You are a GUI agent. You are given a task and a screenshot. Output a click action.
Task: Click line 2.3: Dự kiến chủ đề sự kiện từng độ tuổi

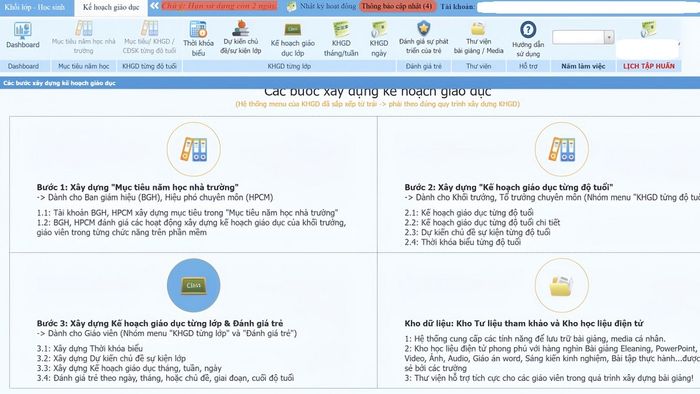[477, 232]
